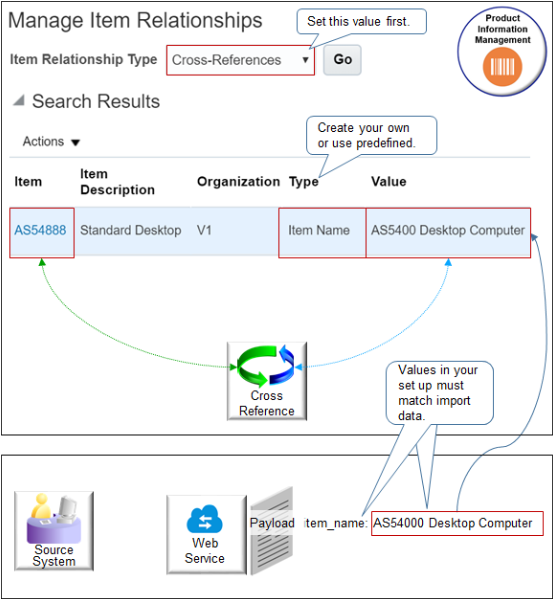Image resolution: width=554 pixels, height=600 pixels.
Task: Select the Item Name type cell
Action: point(322,233)
